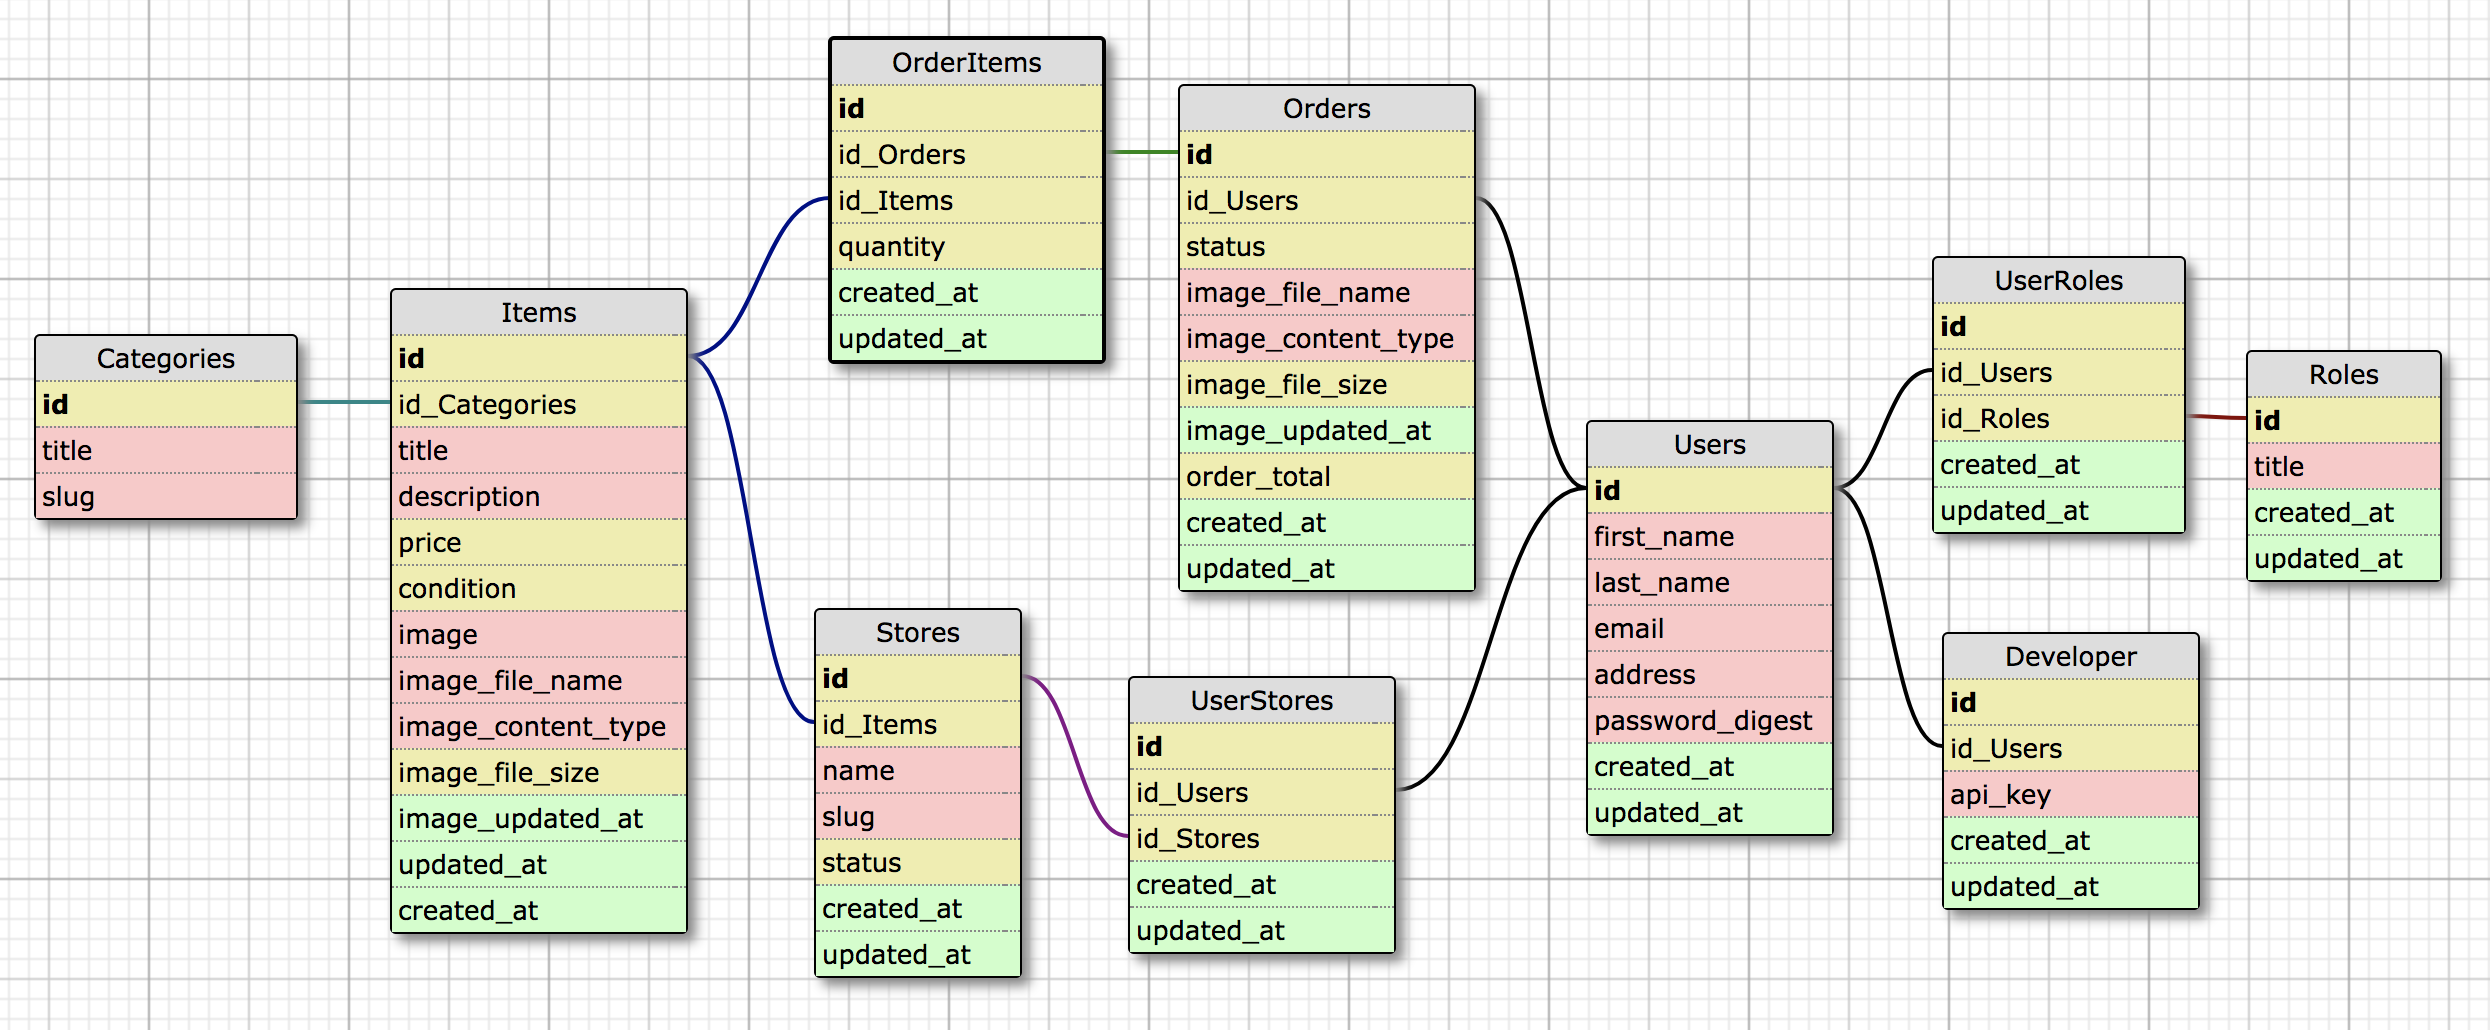Screen dimensions: 2490x1030
Task: Select the api_key field in Developer
Action: (x=2071, y=794)
